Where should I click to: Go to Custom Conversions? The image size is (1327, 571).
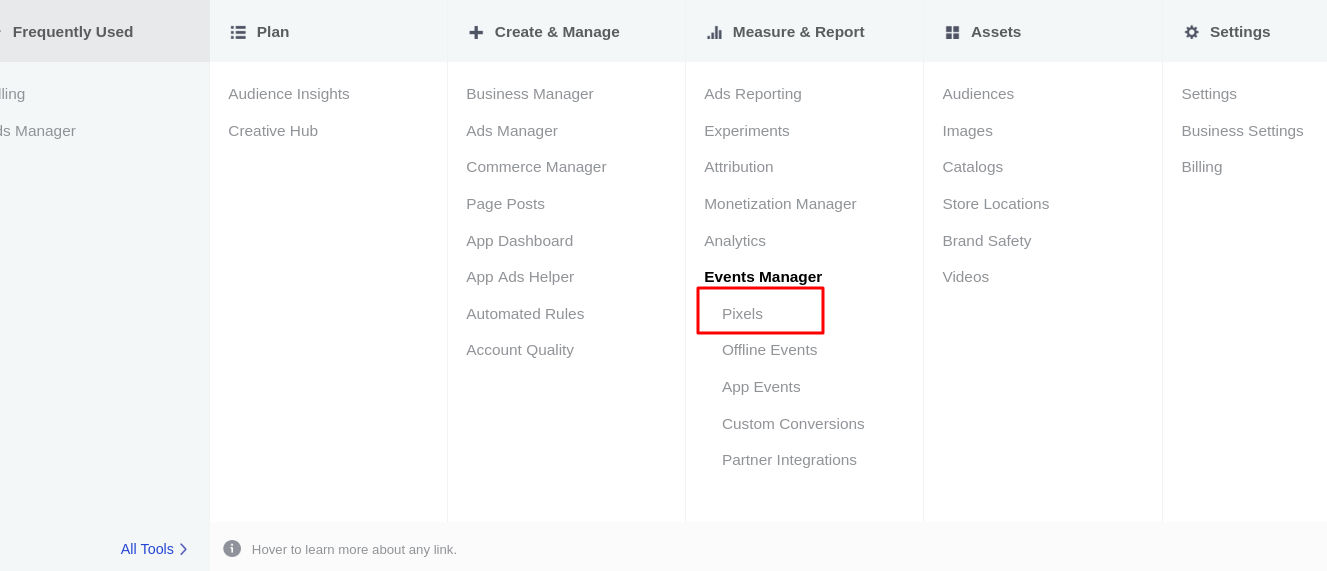tap(793, 424)
